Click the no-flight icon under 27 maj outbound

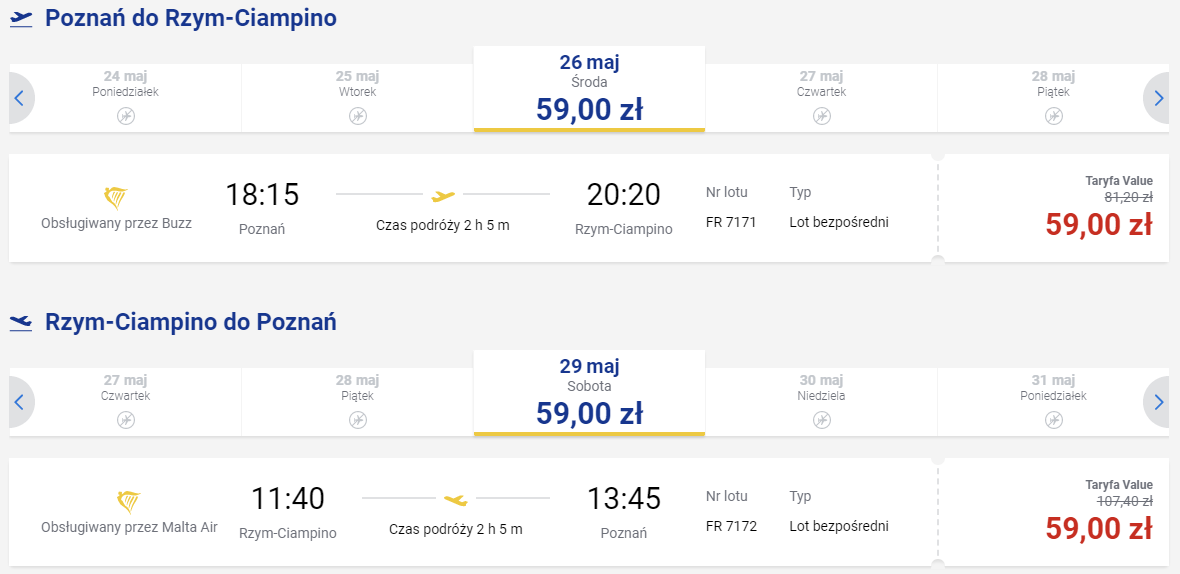click(x=822, y=116)
